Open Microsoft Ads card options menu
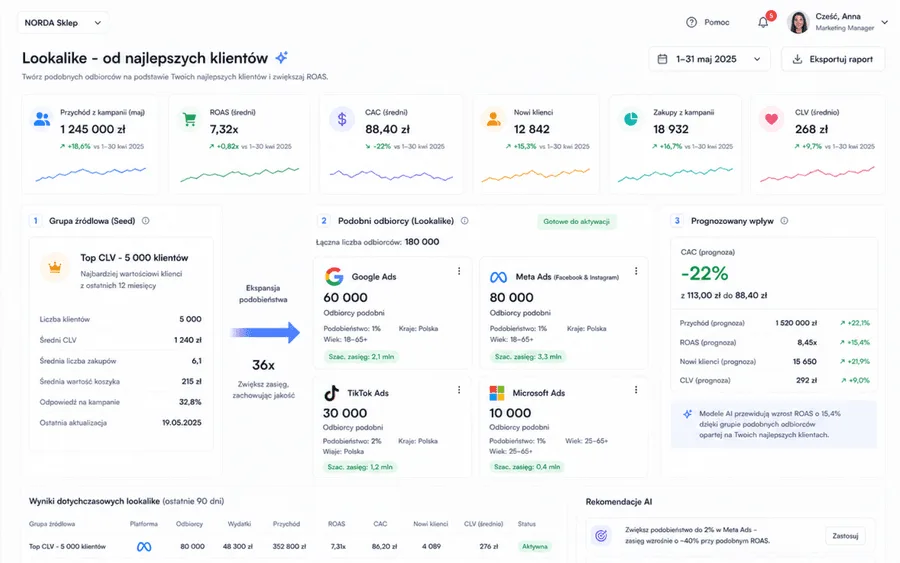Viewport: 900px width, 563px height. coord(636,390)
